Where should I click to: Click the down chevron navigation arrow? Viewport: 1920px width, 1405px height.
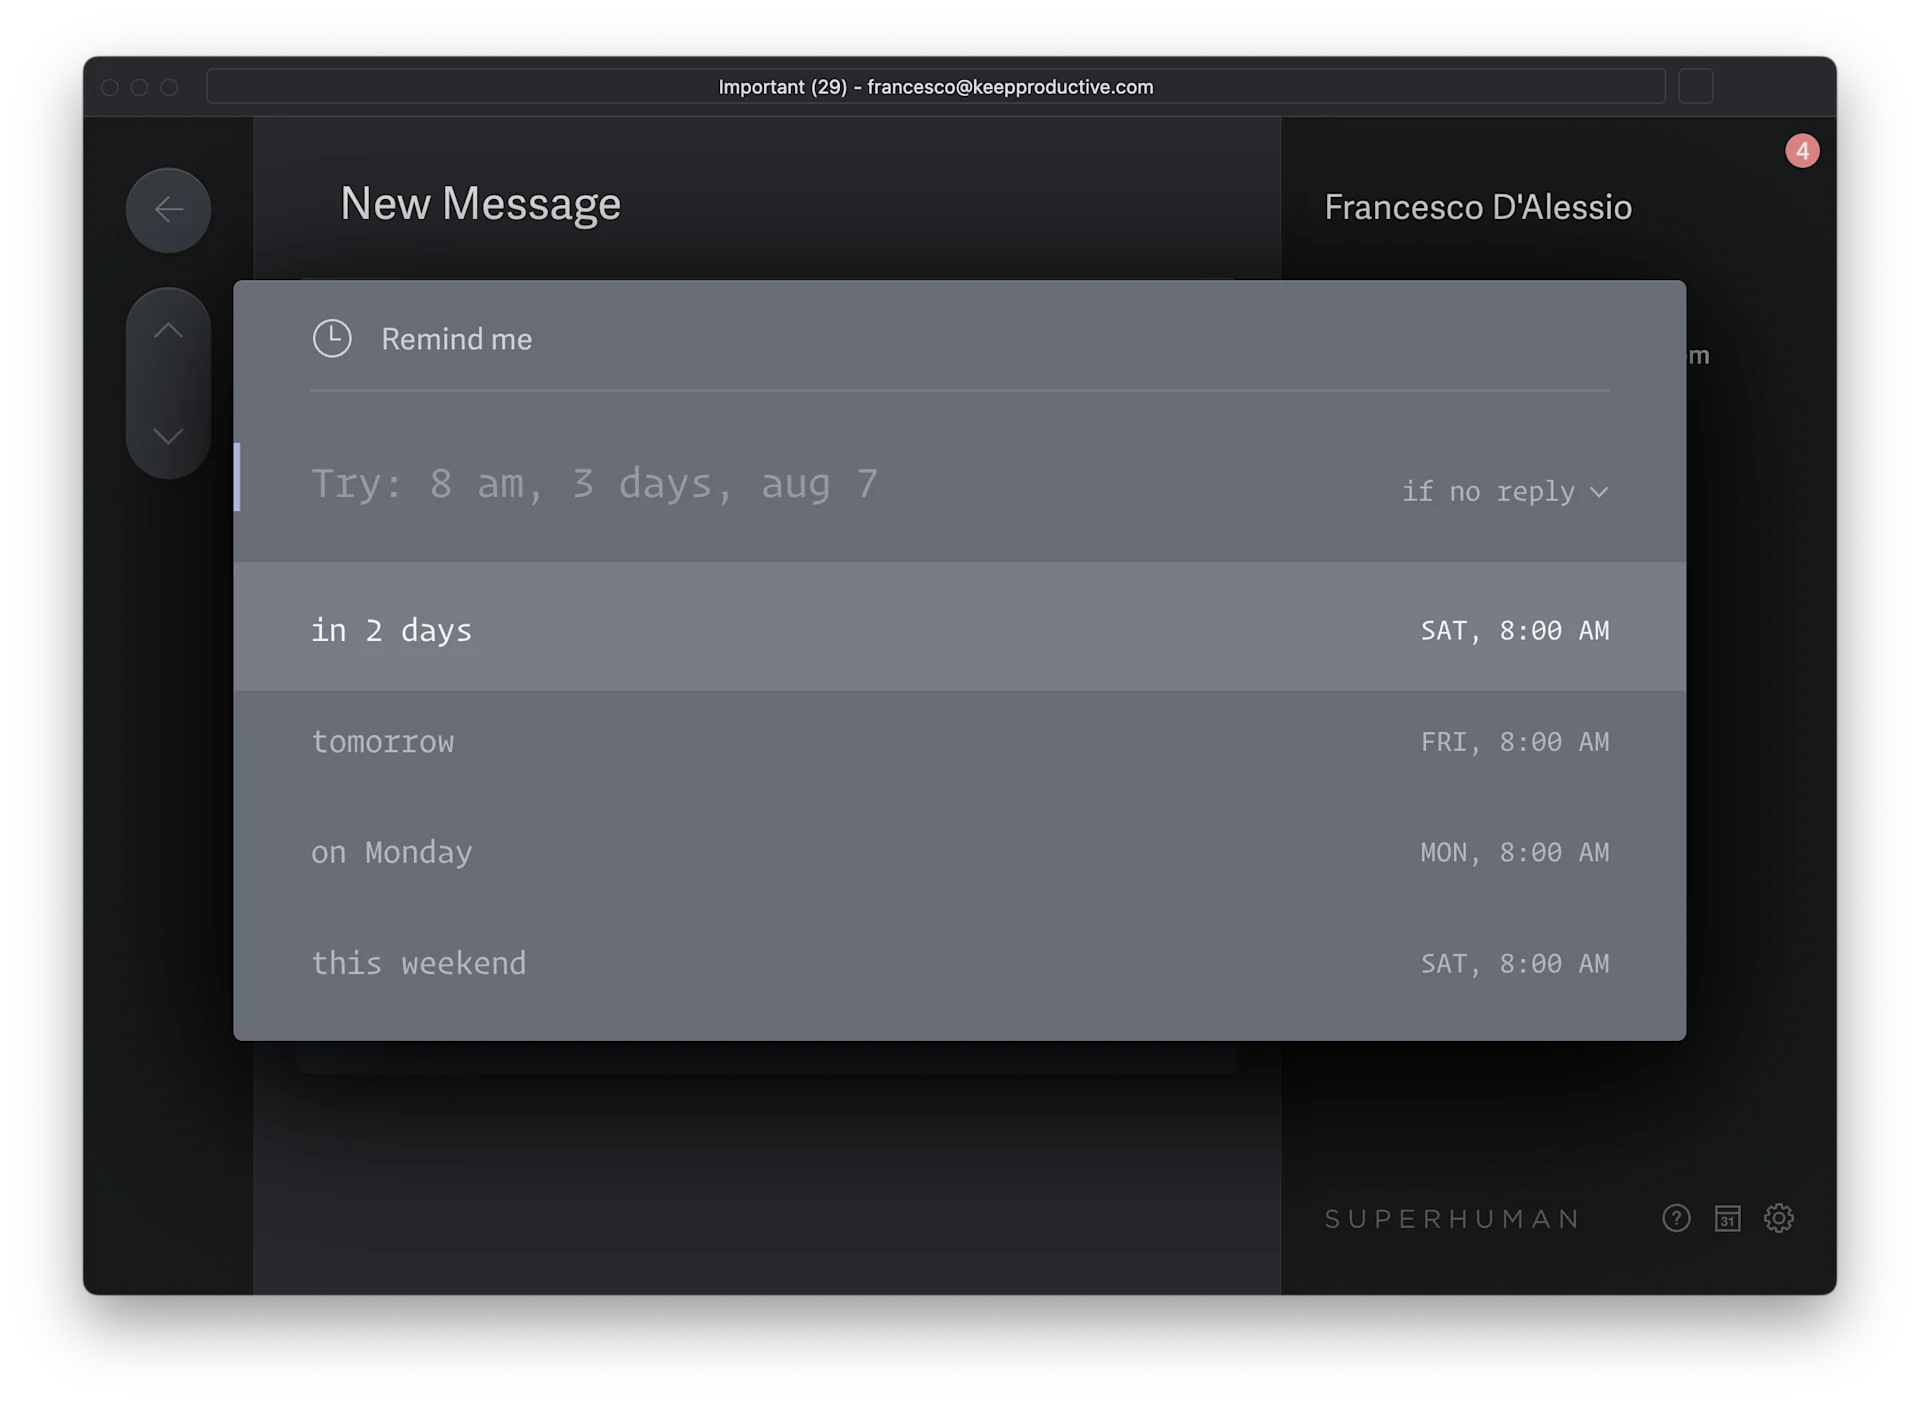pos(168,436)
